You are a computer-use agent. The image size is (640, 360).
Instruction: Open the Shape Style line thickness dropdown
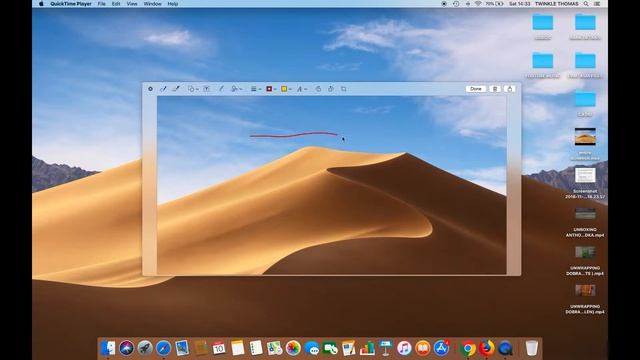coord(256,89)
